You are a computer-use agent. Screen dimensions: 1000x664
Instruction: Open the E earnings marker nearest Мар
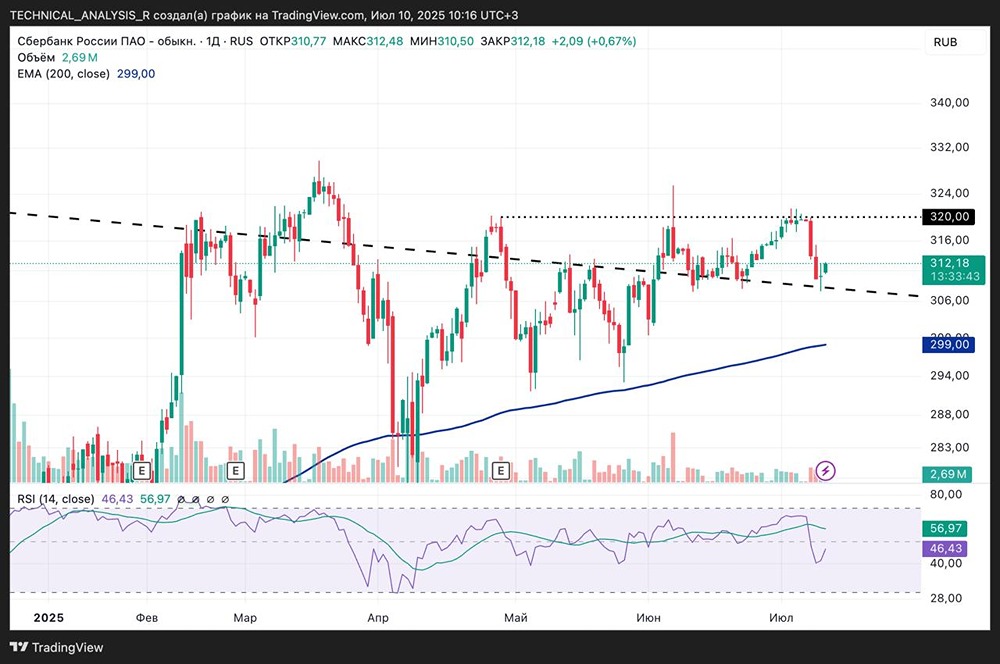pos(236,471)
